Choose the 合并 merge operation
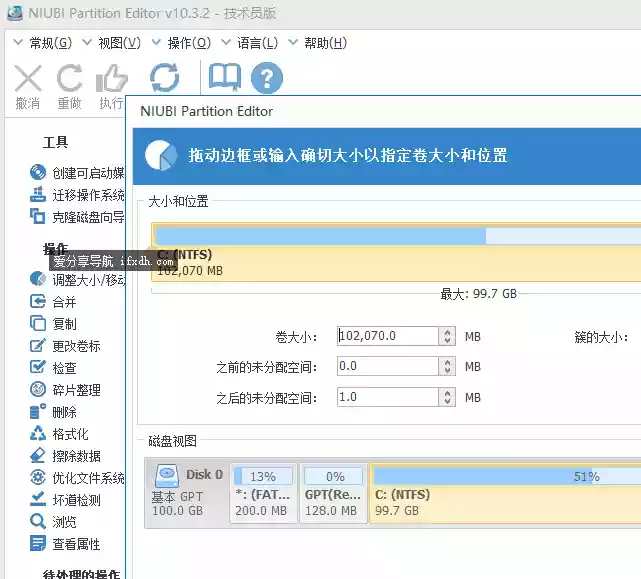 53,302
